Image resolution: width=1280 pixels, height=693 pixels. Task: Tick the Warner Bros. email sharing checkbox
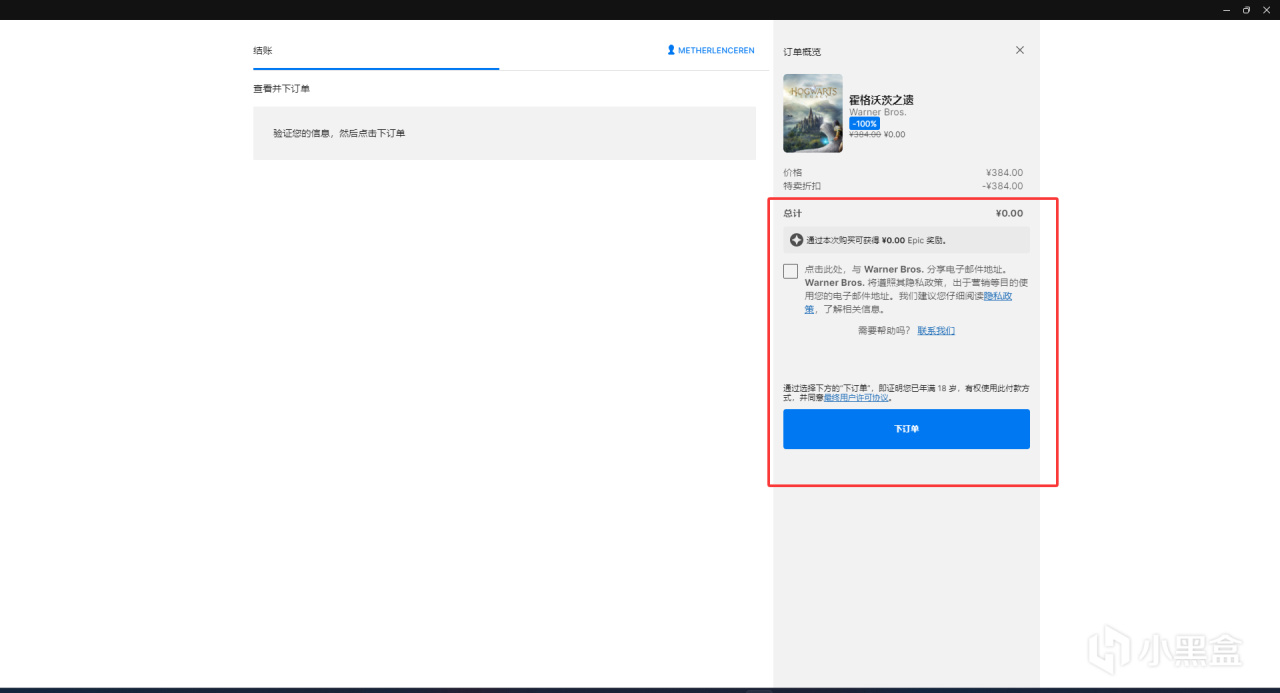(x=791, y=271)
